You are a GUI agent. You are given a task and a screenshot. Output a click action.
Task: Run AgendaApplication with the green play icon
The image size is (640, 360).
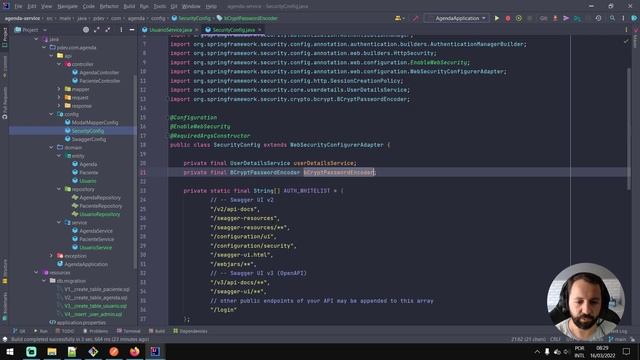pyautogui.click(x=497, y=18)
